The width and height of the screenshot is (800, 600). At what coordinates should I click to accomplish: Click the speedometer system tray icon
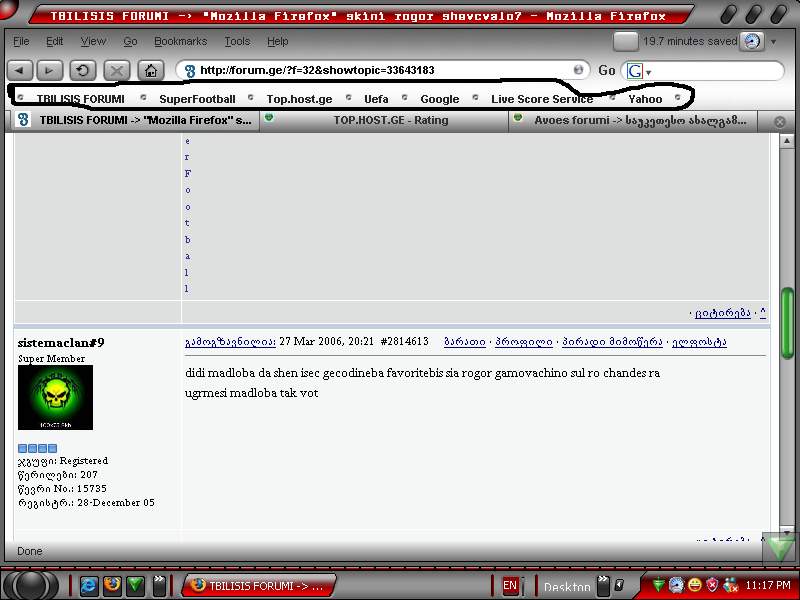pos(676,585)
